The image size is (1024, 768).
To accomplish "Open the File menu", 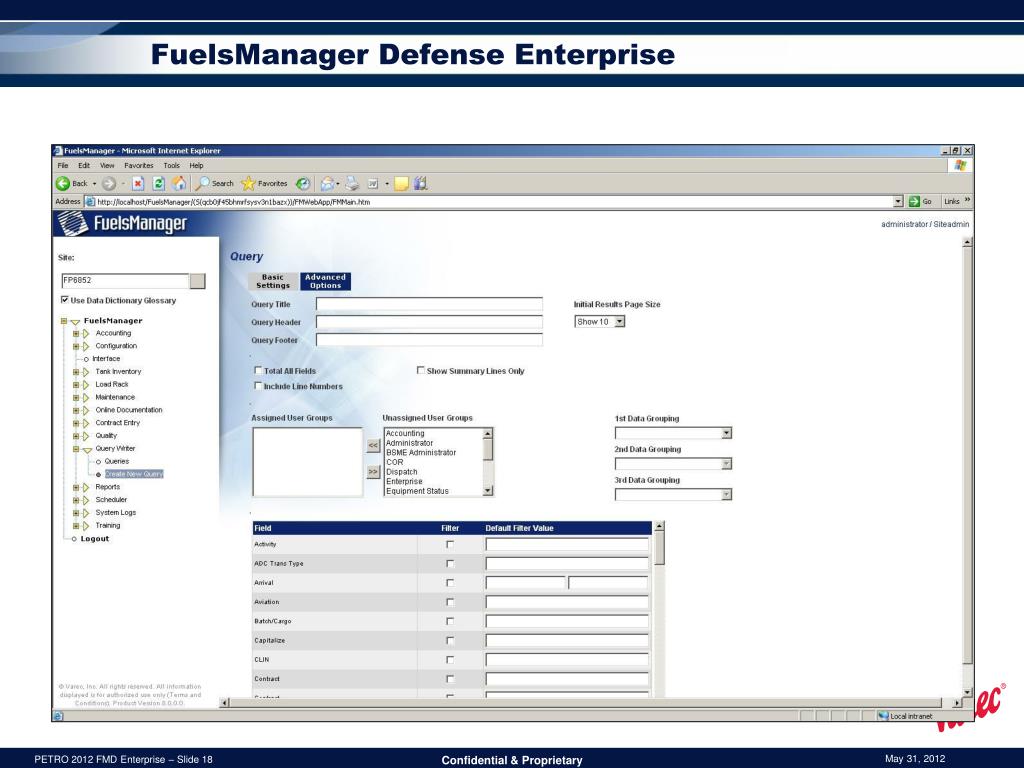I will (x=63, y=165).
